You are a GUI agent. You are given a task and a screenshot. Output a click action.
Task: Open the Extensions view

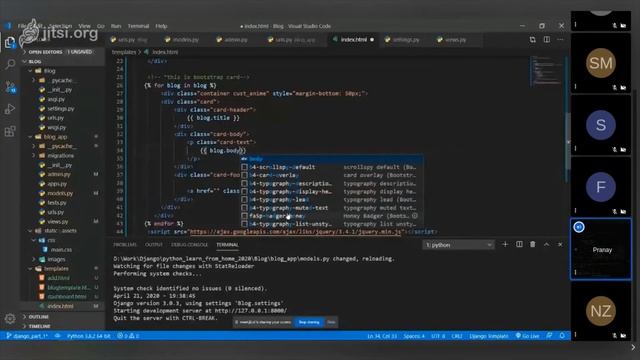10,131
